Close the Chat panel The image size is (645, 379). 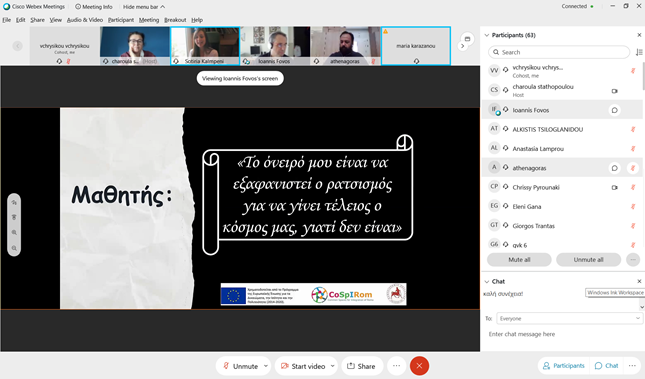[639, 281]
